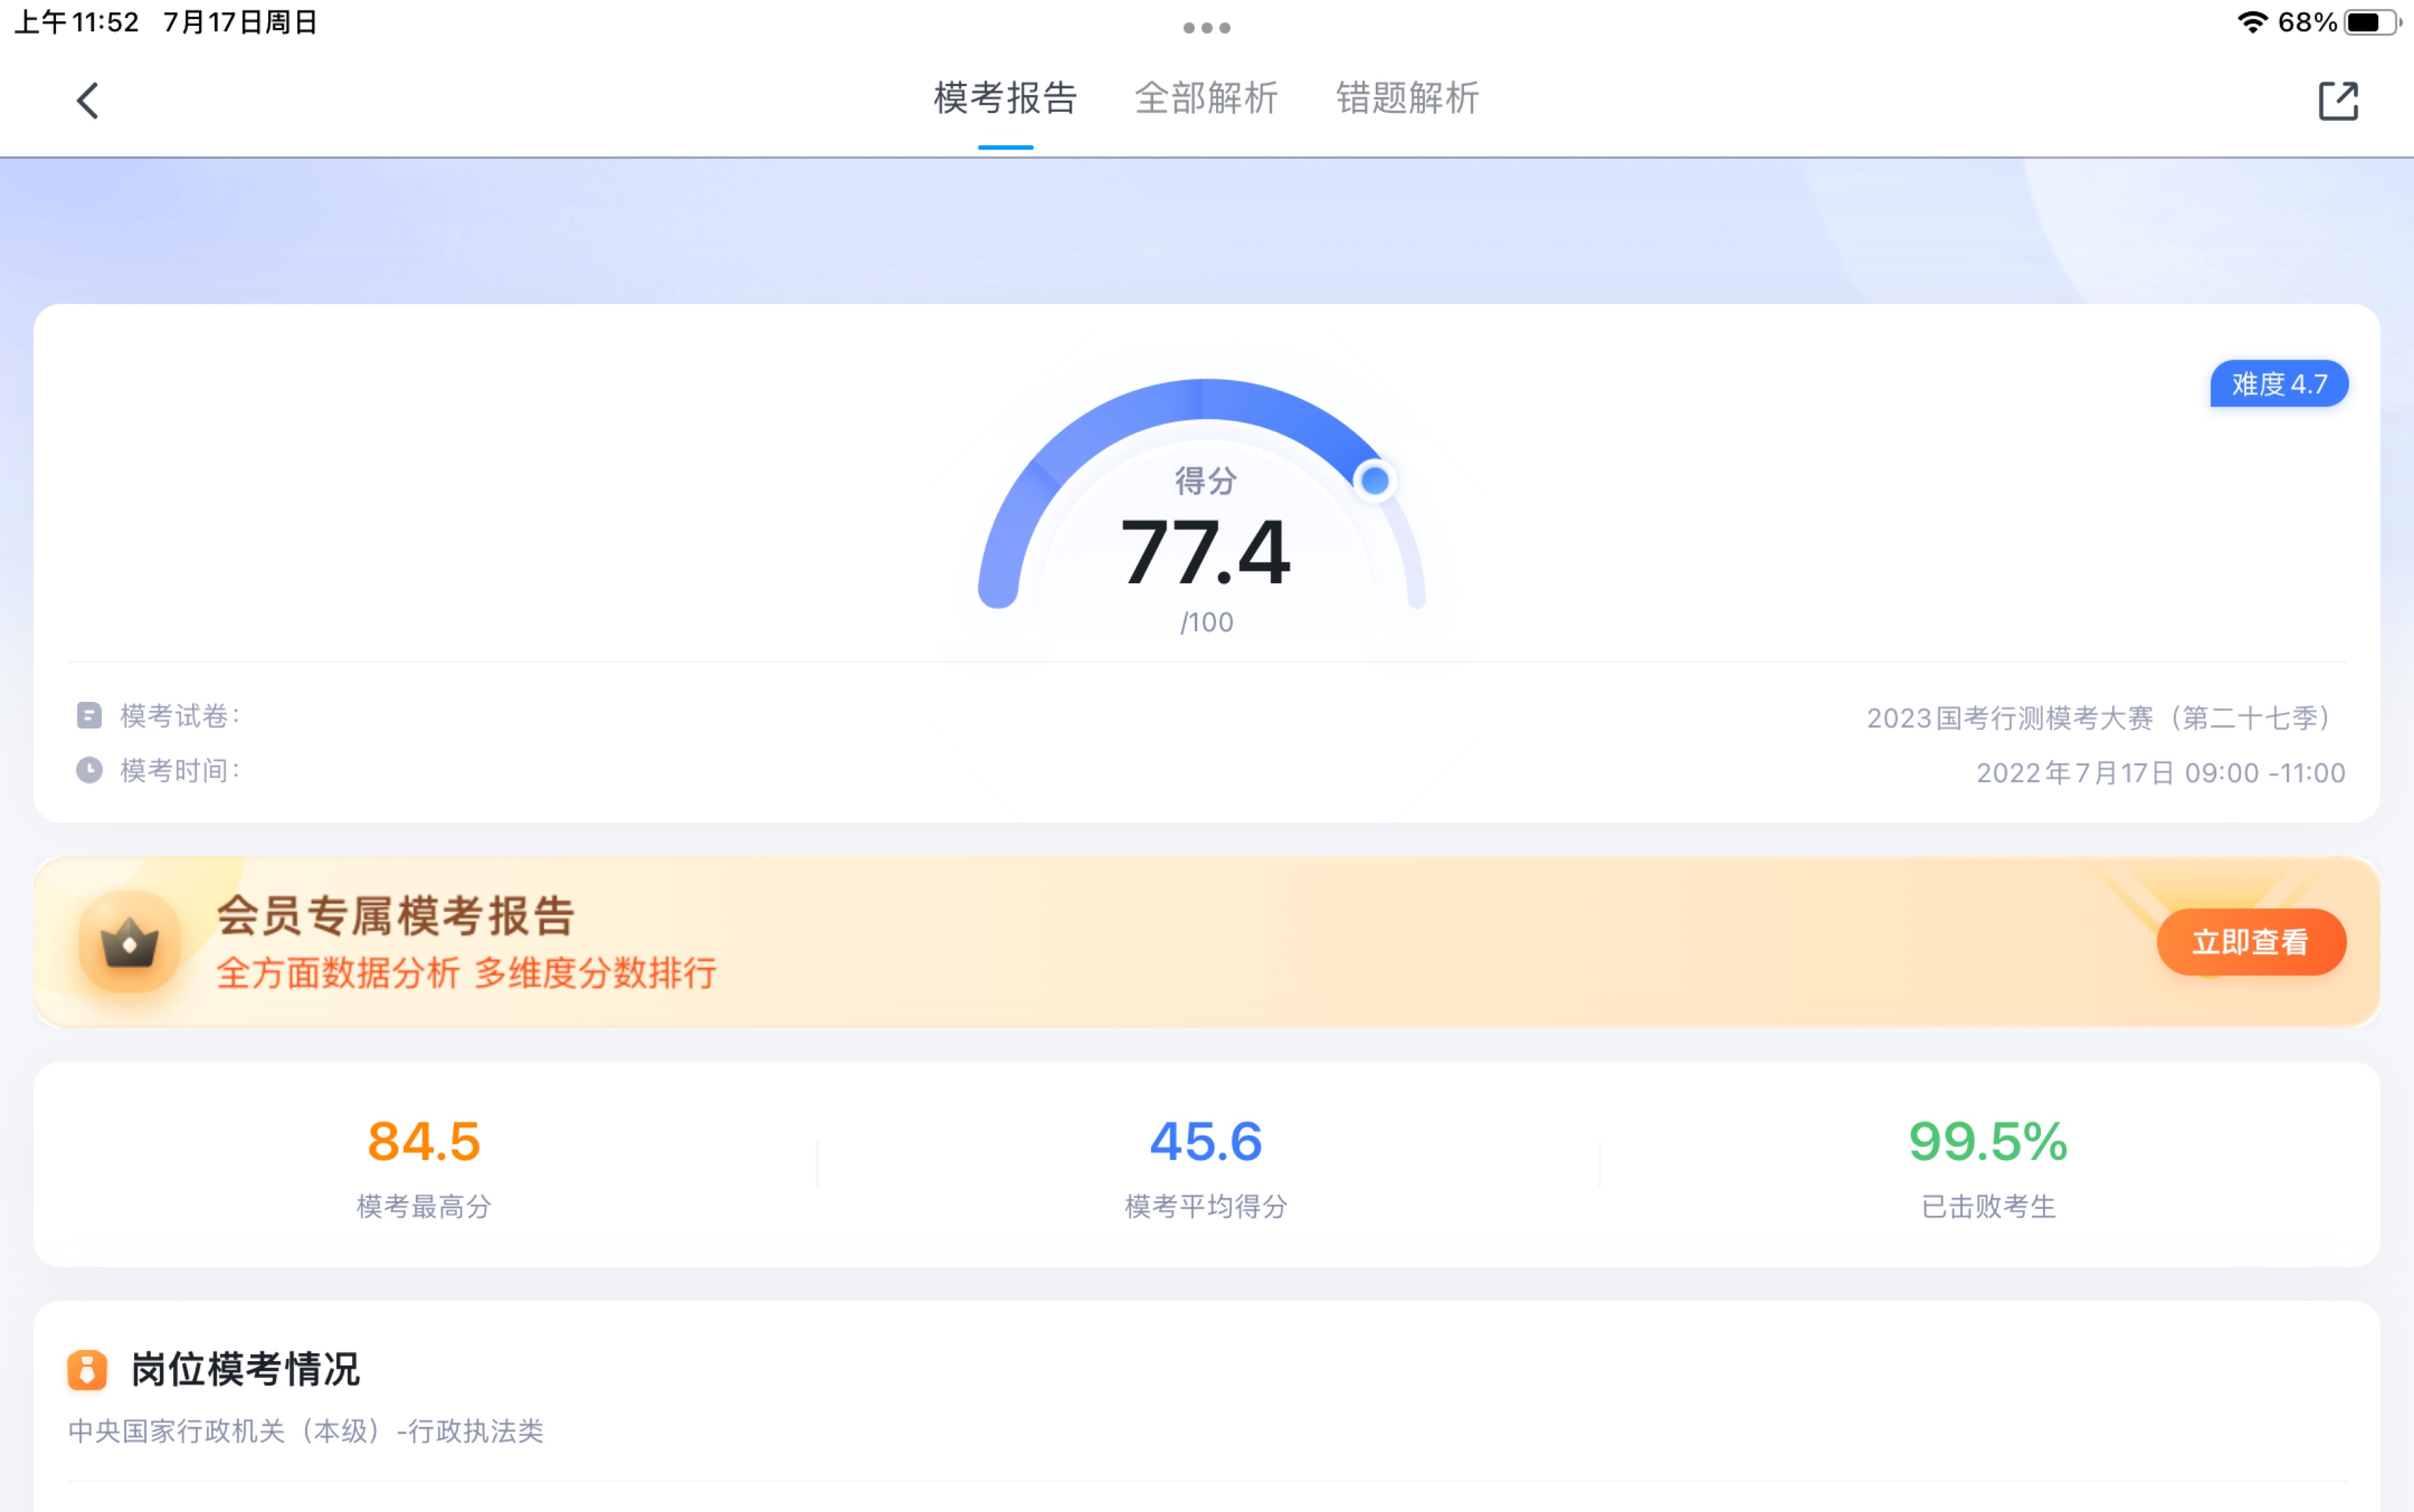The image size is (2414, 1512).
Task: Tap the 45.6 模考平均得分 value
Action: tap(1206, 1142)
